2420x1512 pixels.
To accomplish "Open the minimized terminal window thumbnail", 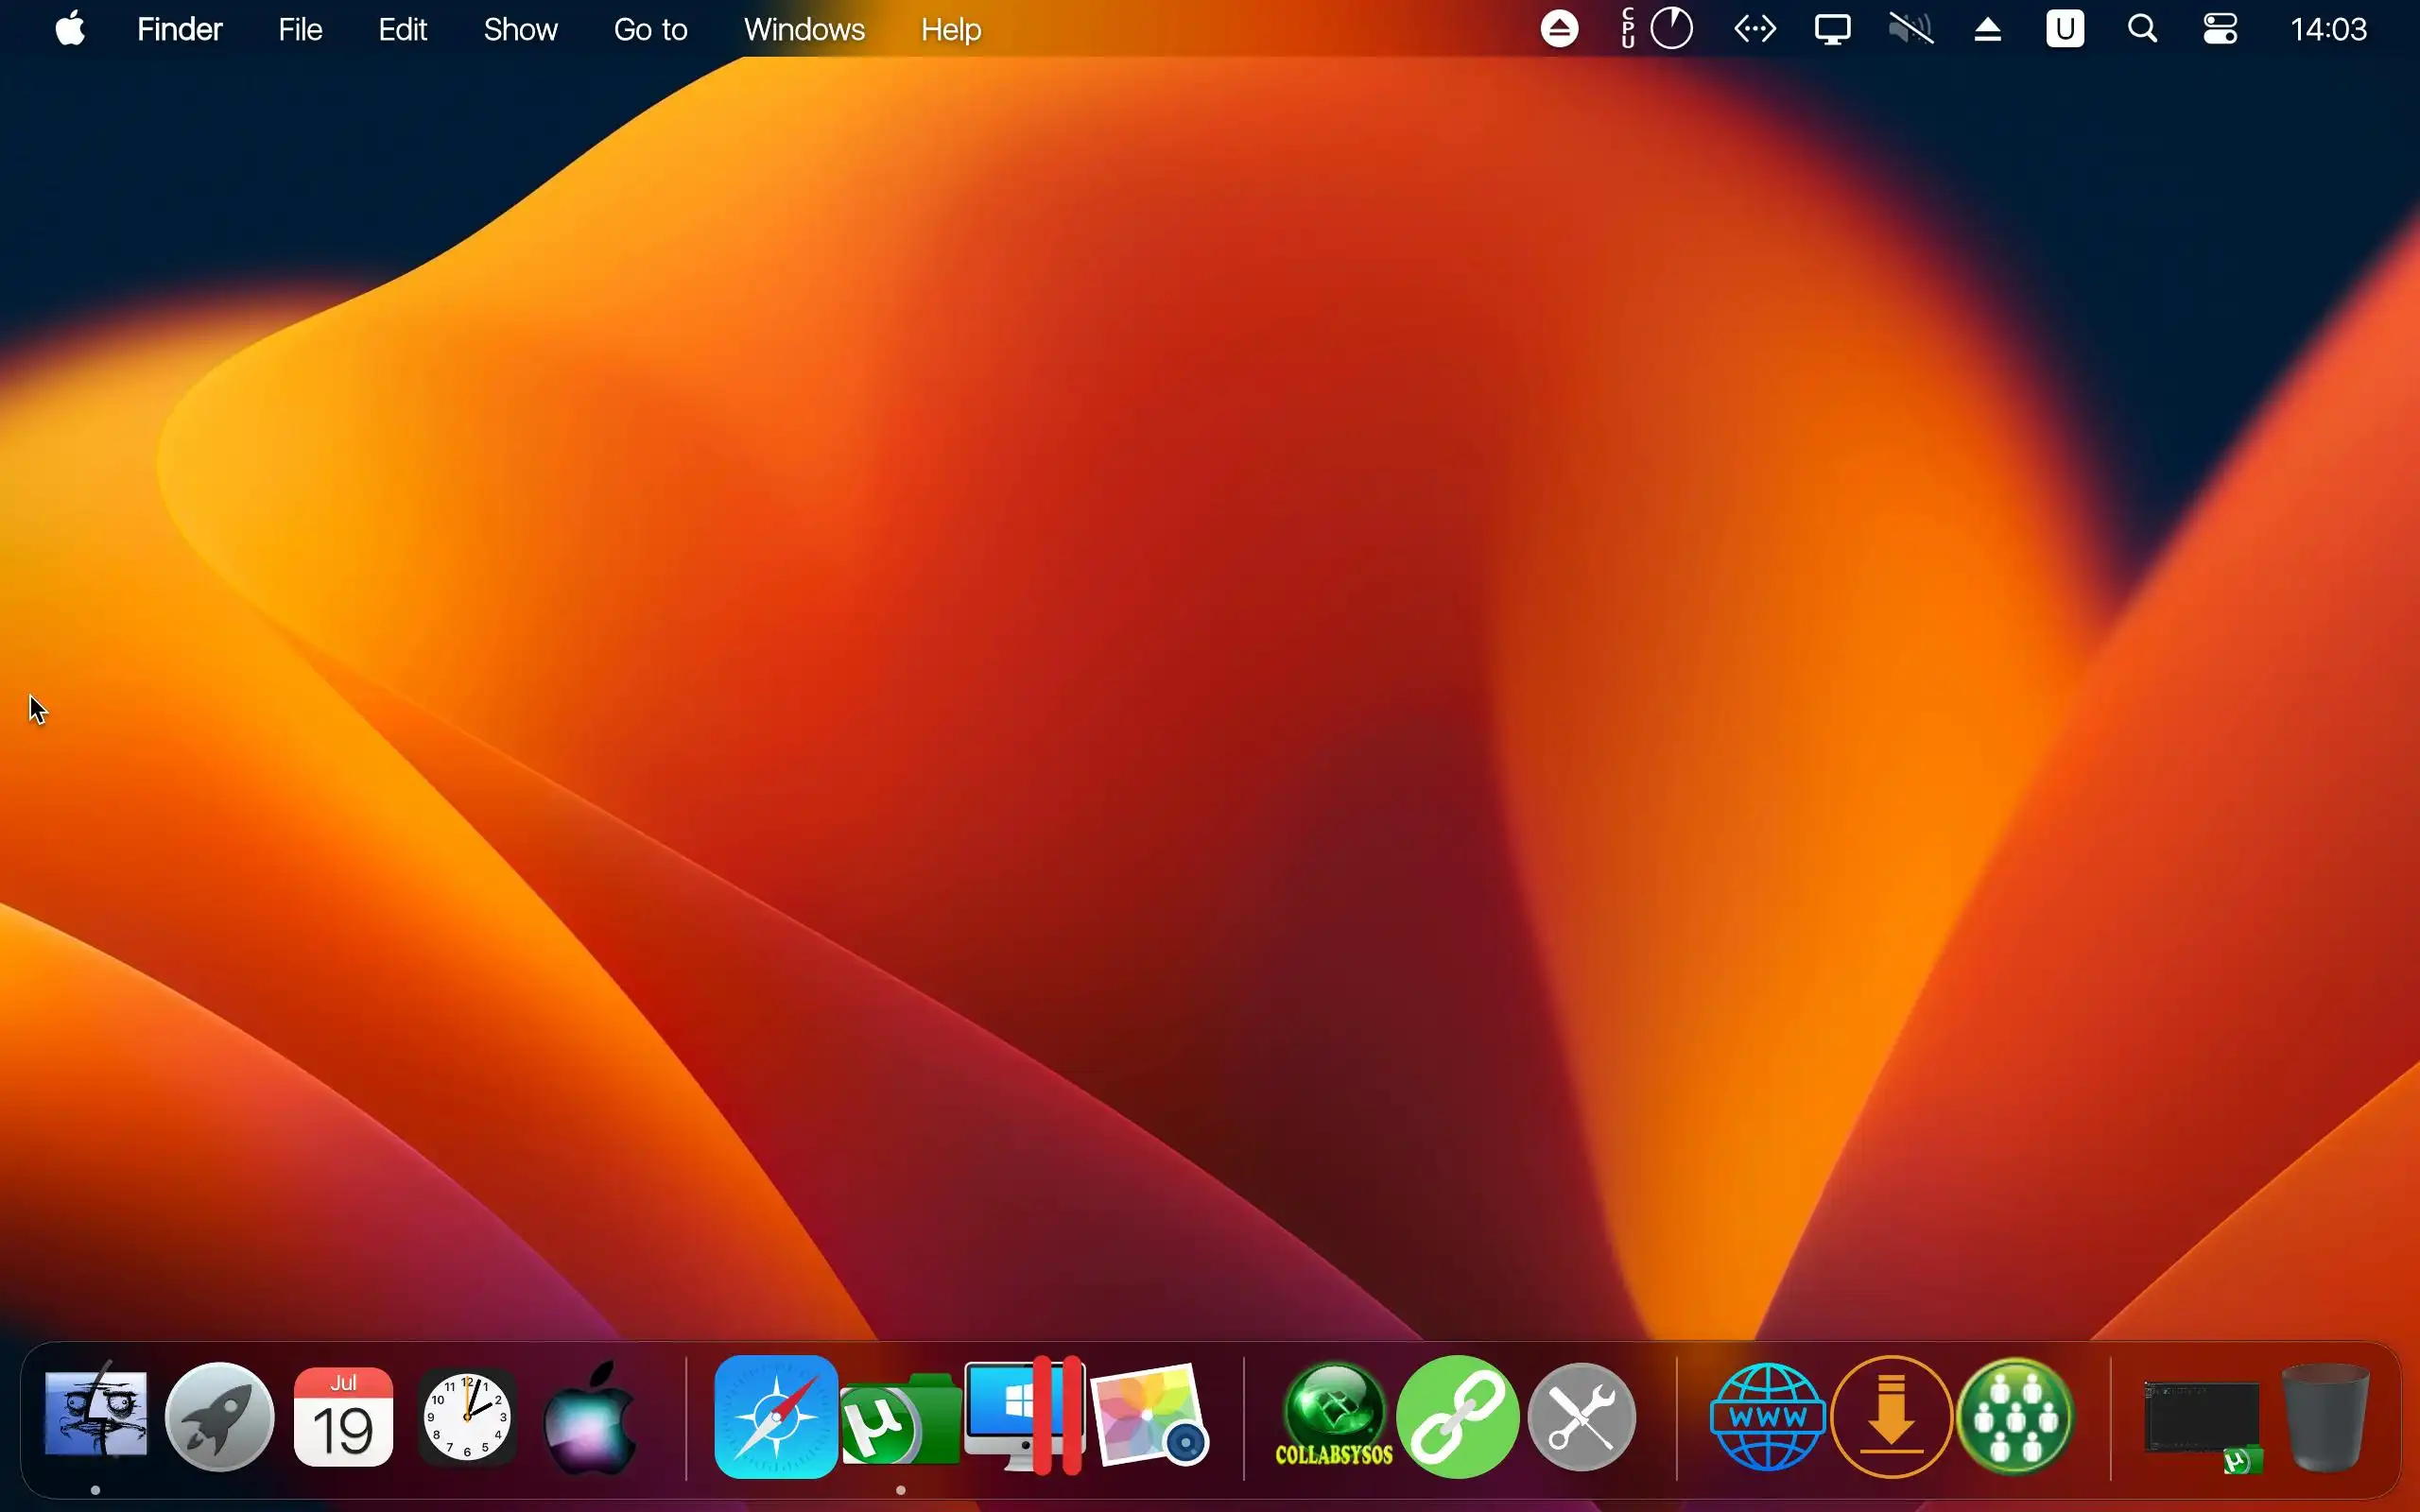I will [x=2201, y=1418].
